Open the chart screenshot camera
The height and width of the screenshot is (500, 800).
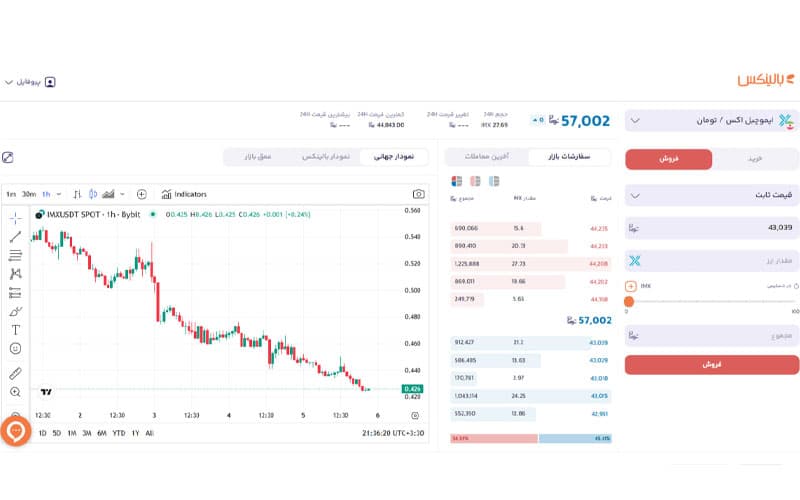420,194
